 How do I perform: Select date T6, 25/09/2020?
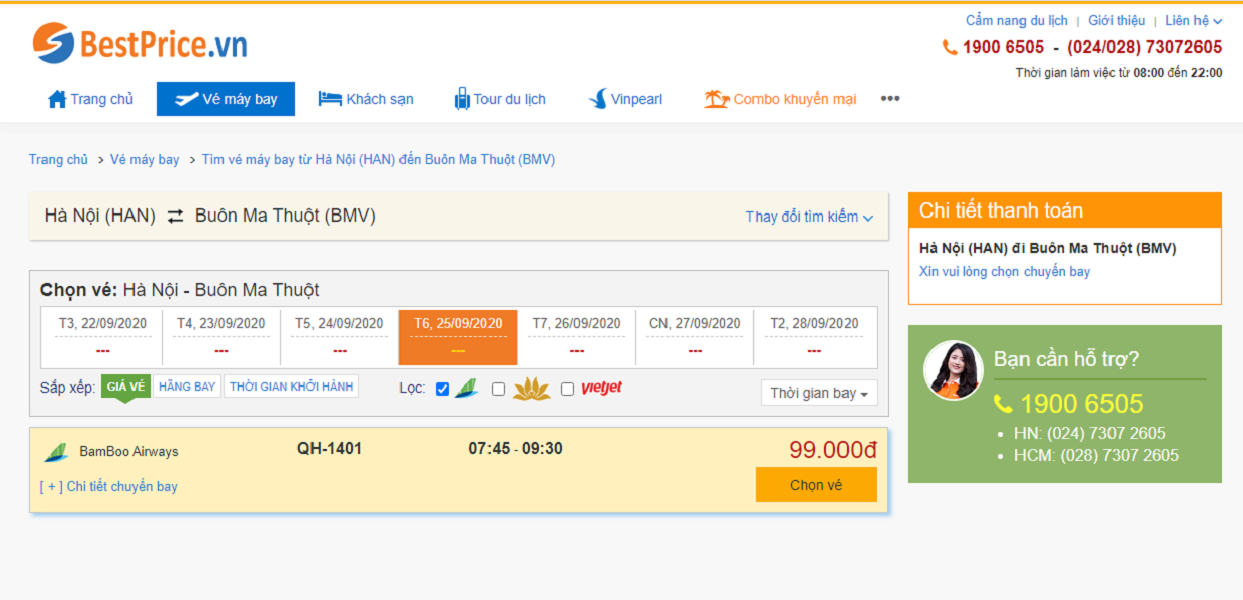click(458, 337)
